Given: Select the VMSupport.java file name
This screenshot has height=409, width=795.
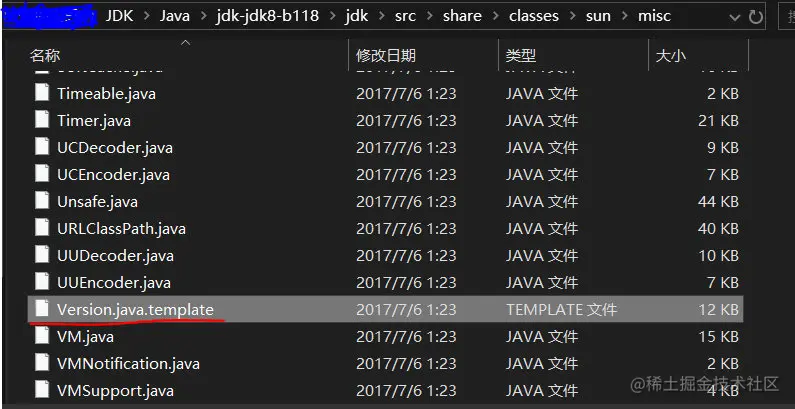Looking at the screenshot, I should 116,390.
